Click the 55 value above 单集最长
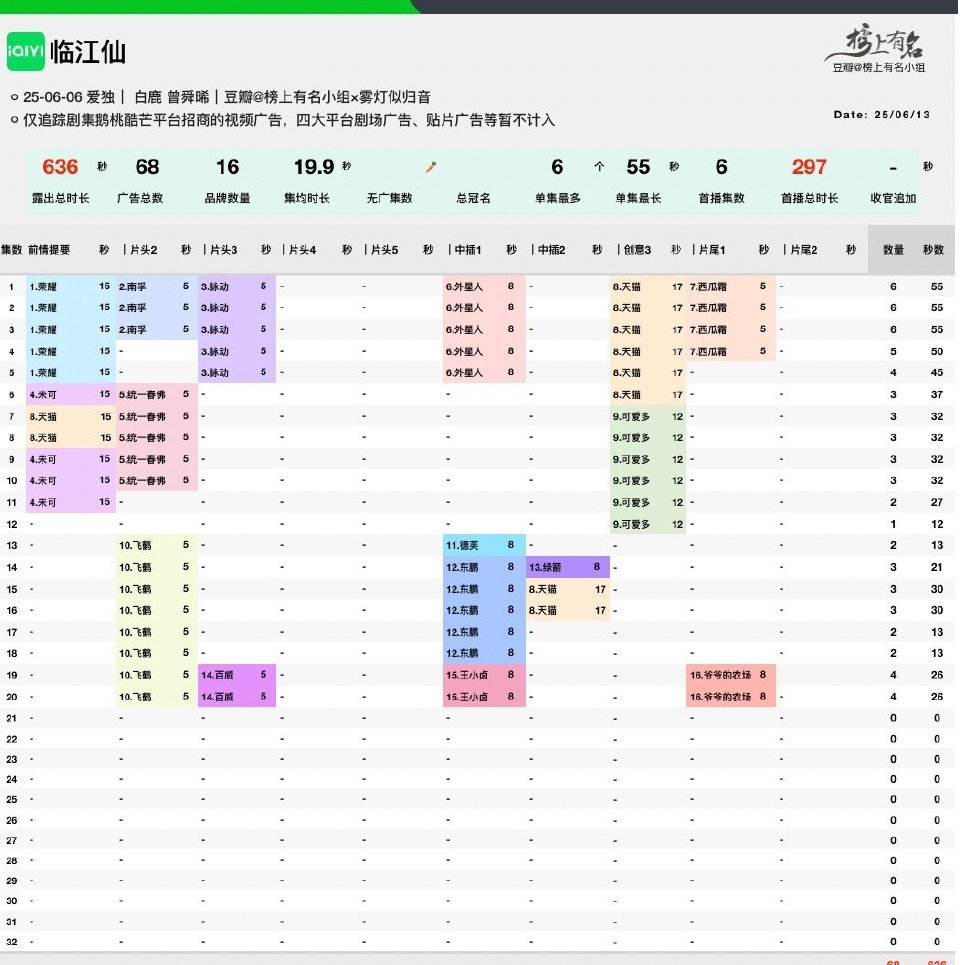This screenshot has width=960, height=965. tap(638, 167)
